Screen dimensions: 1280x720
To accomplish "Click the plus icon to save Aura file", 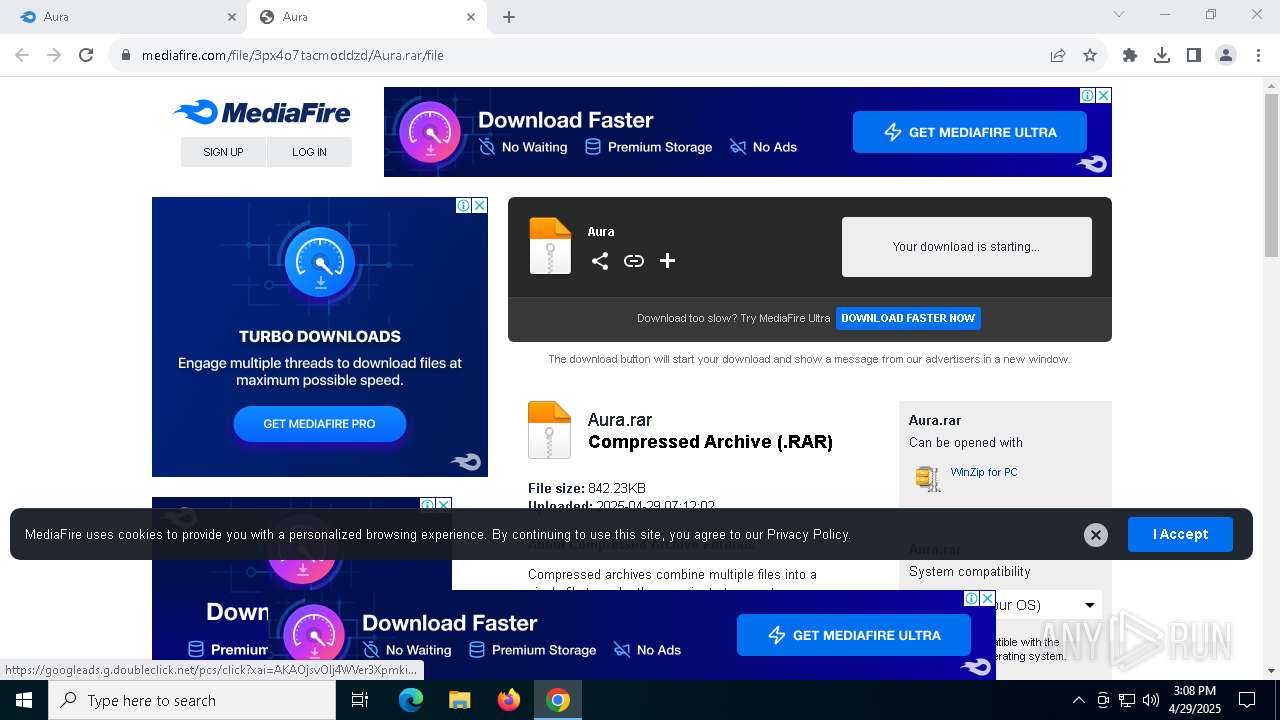I will tap(667, 261).
